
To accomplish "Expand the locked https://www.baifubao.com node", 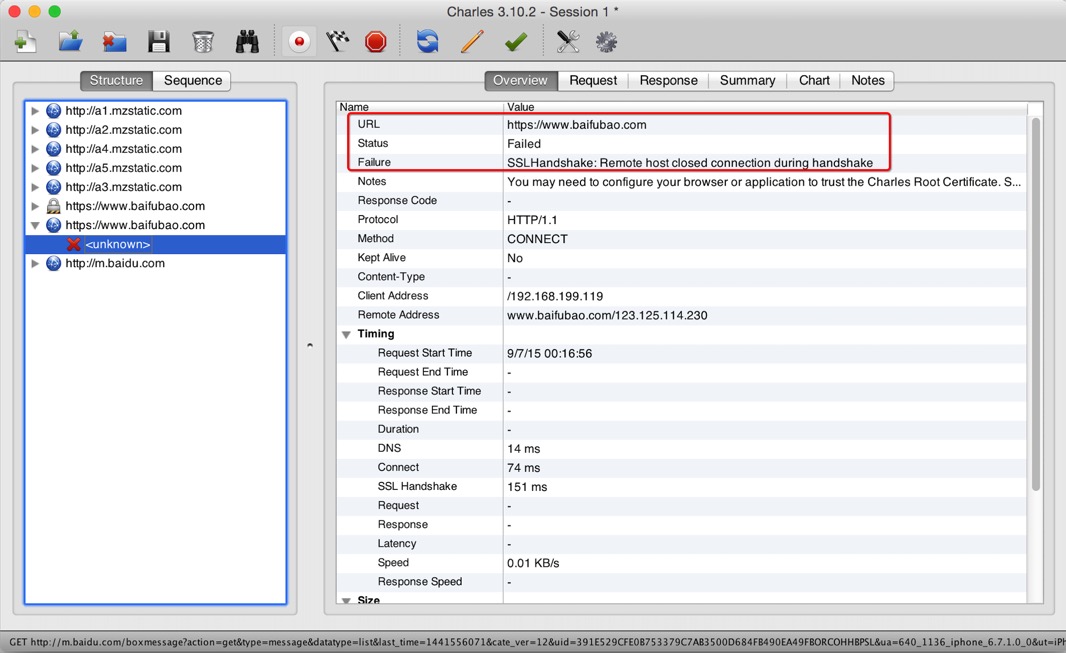I will [x=35, y=206].
